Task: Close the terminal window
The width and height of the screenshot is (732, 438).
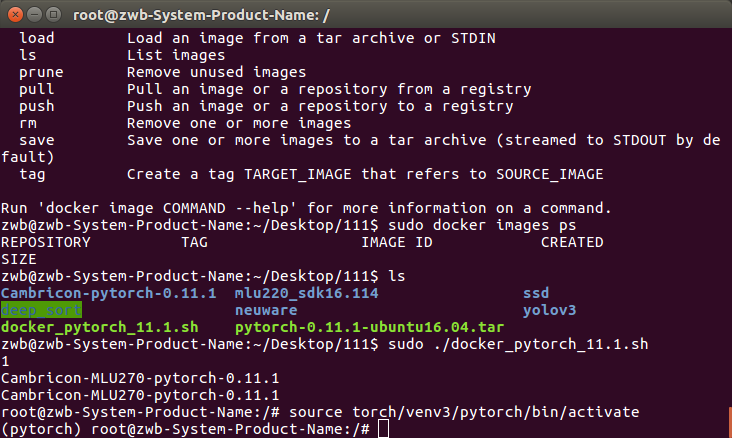Action: pos(15,15)
